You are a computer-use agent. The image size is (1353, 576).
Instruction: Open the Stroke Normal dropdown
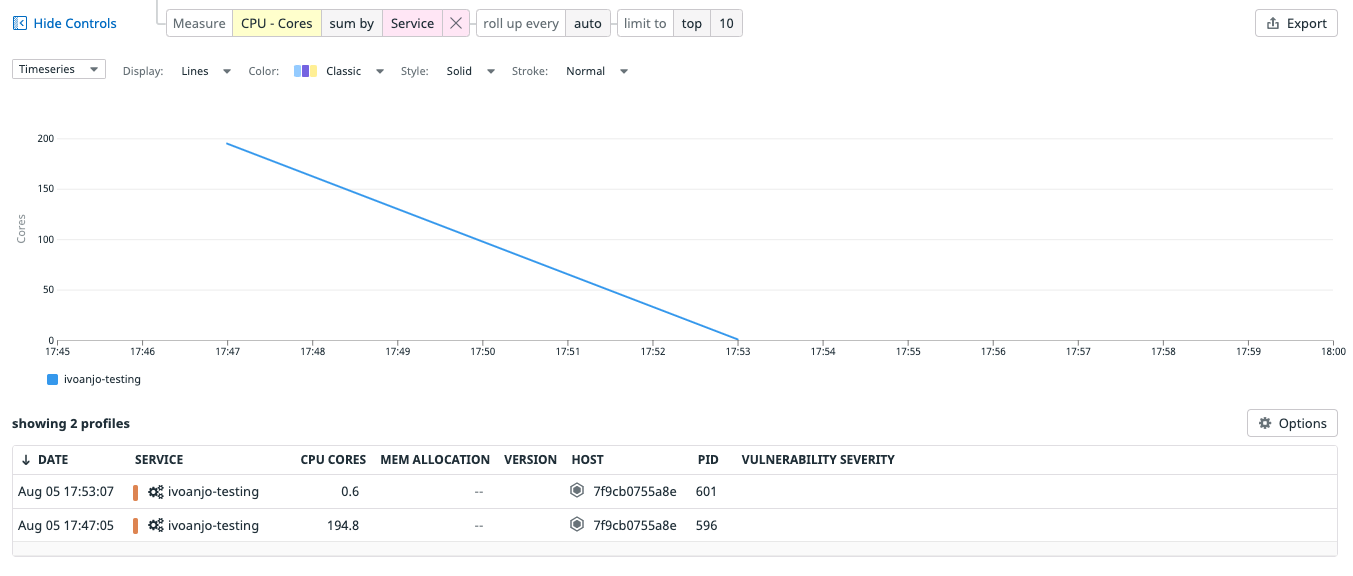pos(597,71)
